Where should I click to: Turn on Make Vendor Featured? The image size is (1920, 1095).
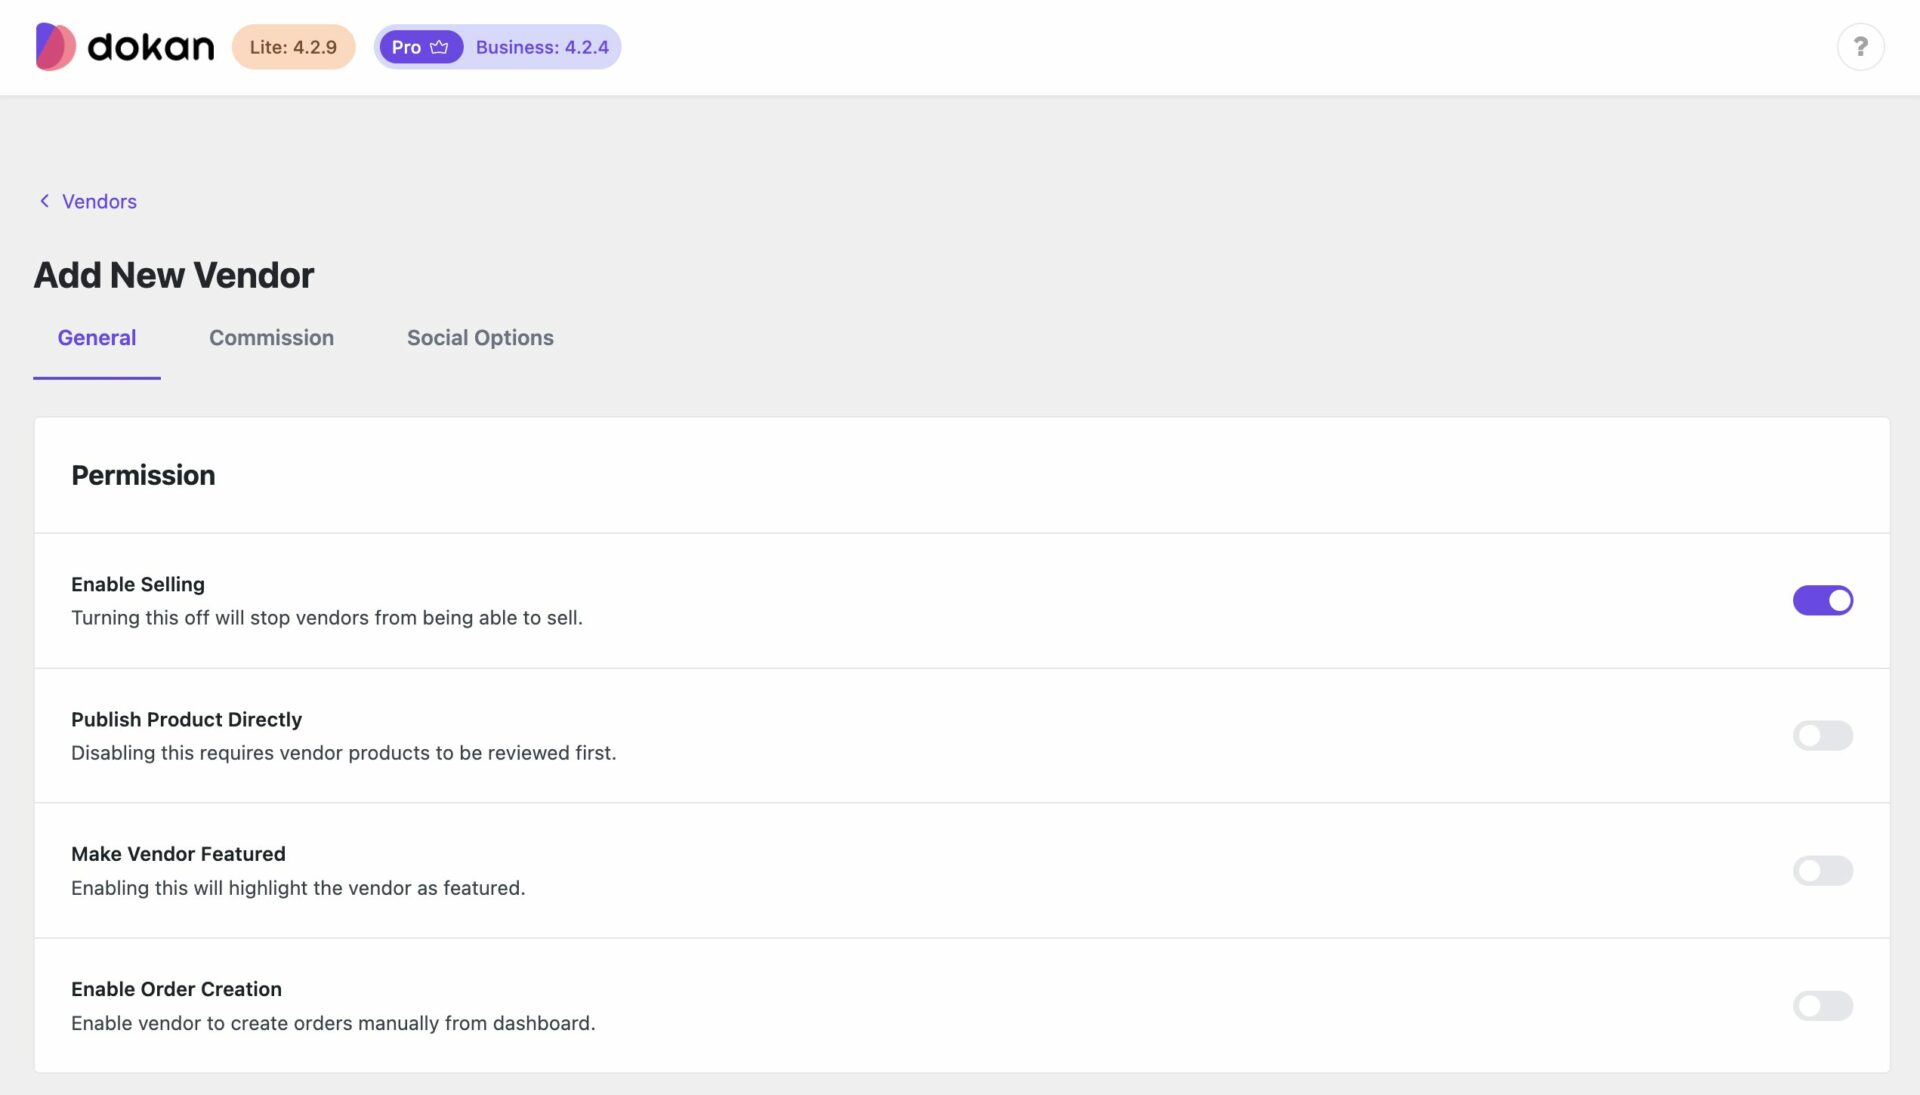pyautogui.click(x=1821, y=871)
